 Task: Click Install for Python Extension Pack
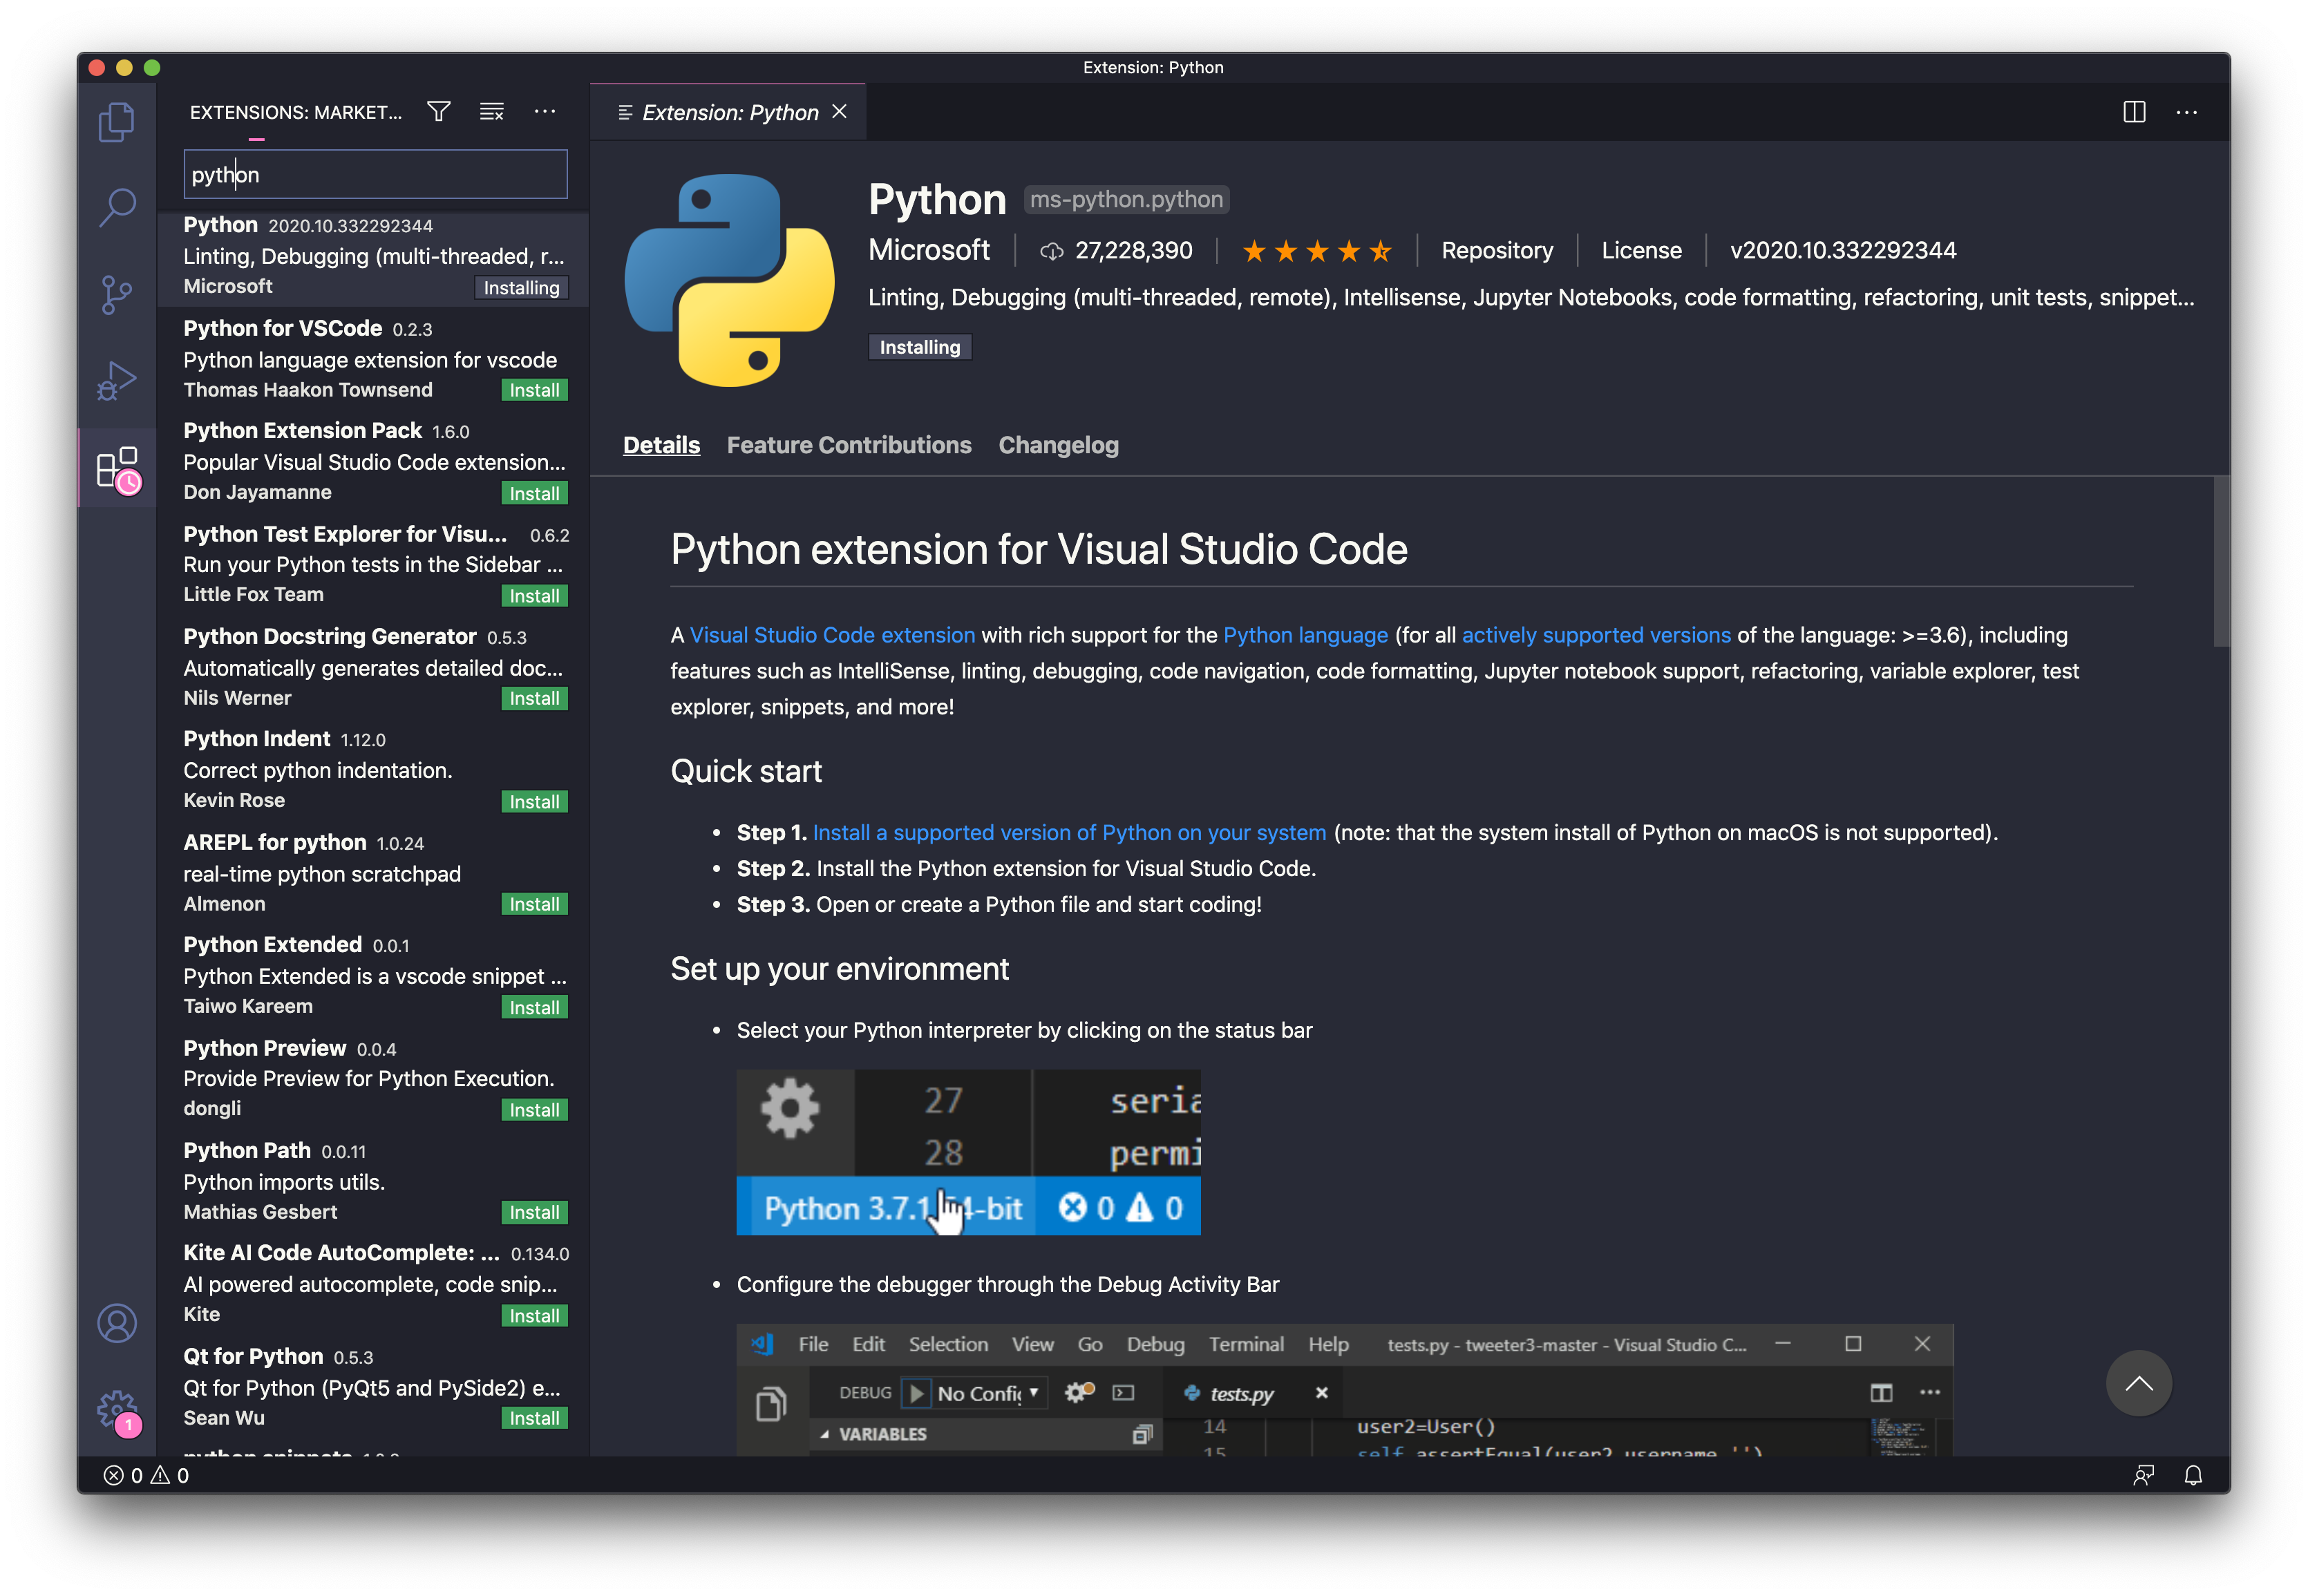pos(535,491)
